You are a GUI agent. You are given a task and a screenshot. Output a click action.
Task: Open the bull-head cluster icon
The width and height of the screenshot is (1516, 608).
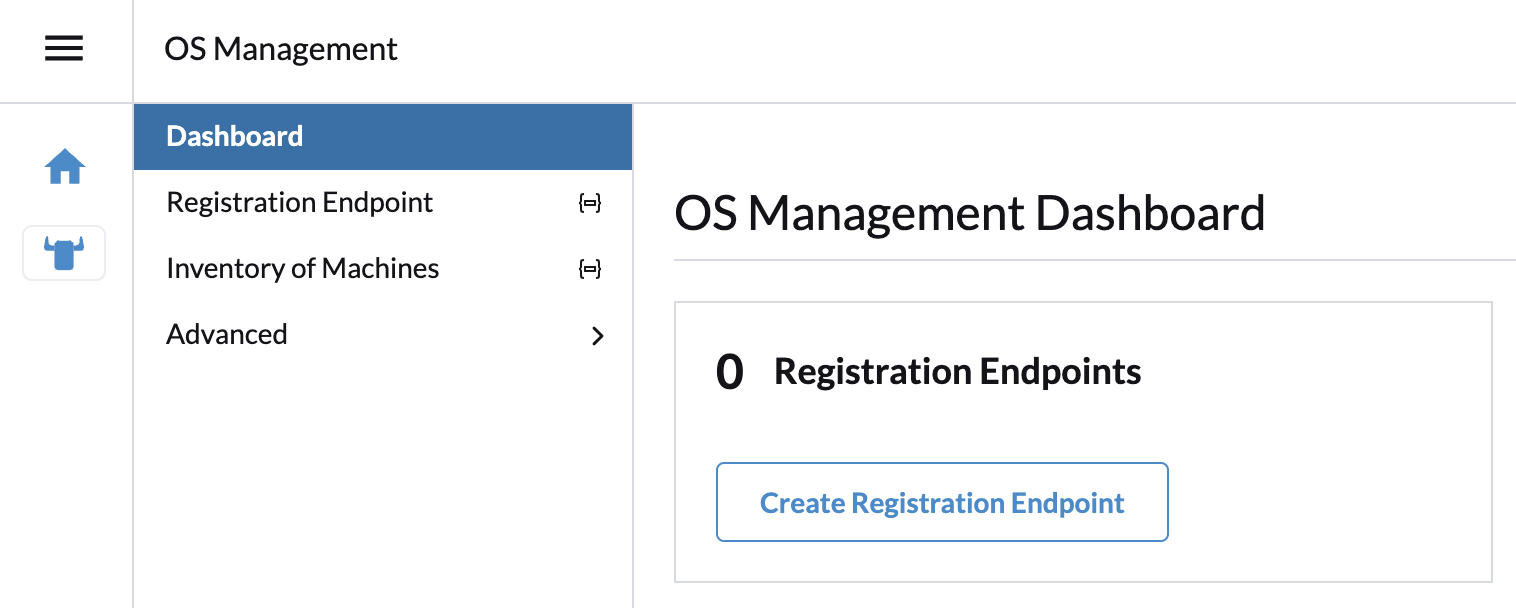65,253
